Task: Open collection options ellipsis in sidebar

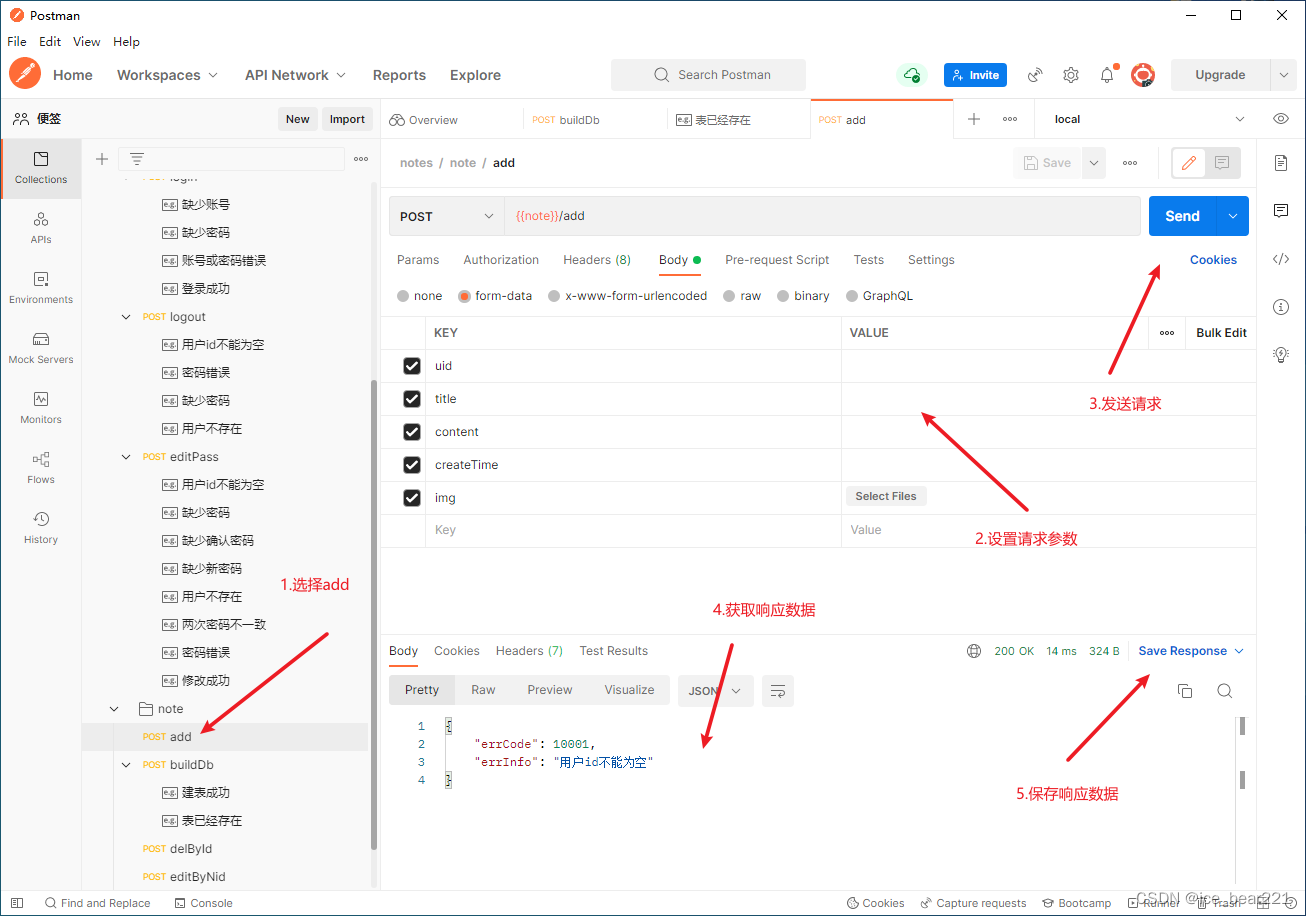Action: pos(361,159)
